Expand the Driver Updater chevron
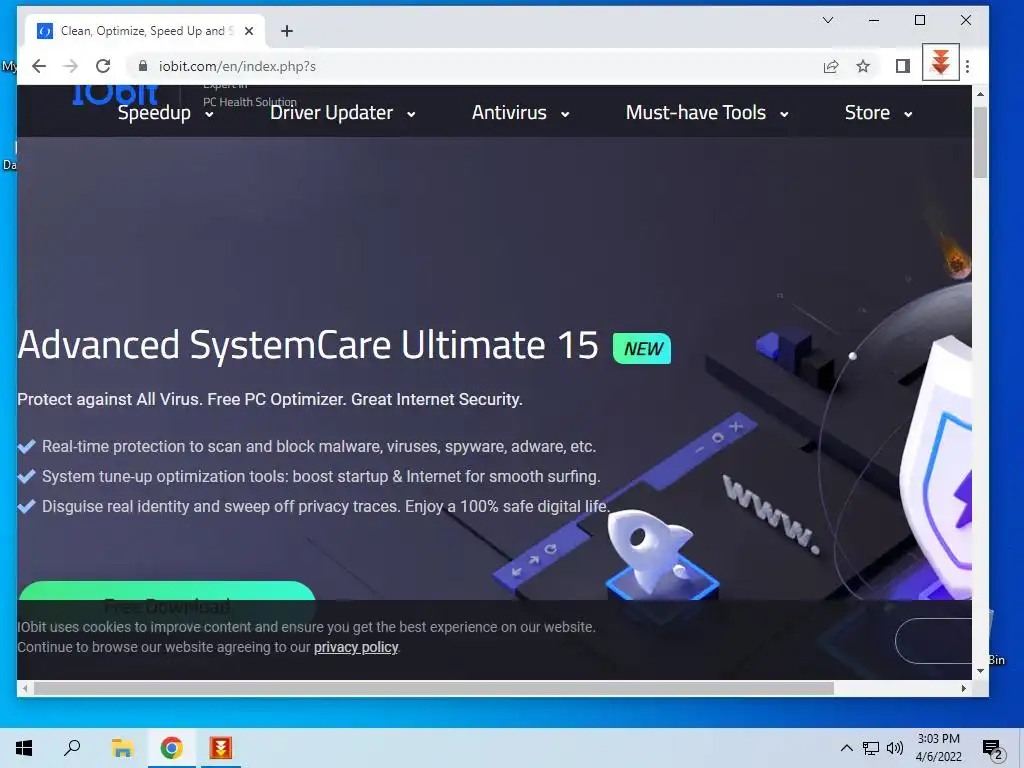 pyautogui.click(x=411, y=114)
